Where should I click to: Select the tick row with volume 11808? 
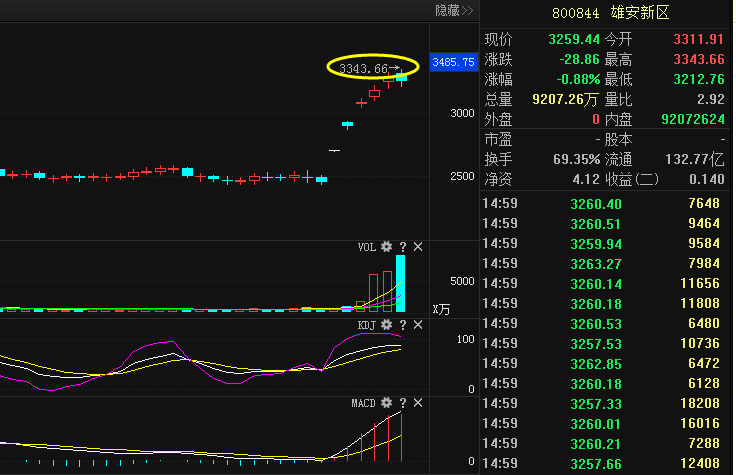pyautogui.click(x=601, y=304)
